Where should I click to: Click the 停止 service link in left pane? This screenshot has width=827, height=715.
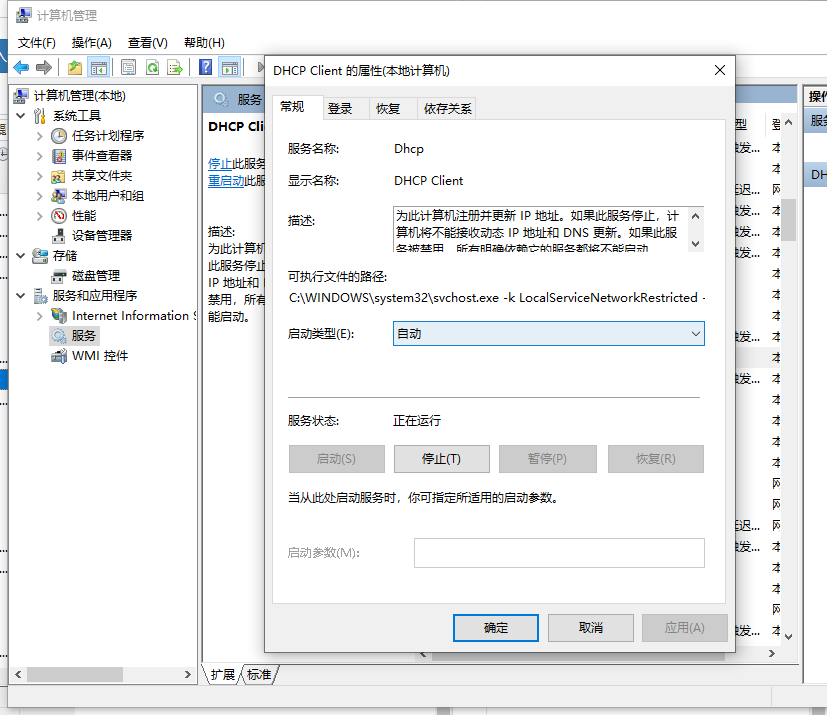point(219,163)
